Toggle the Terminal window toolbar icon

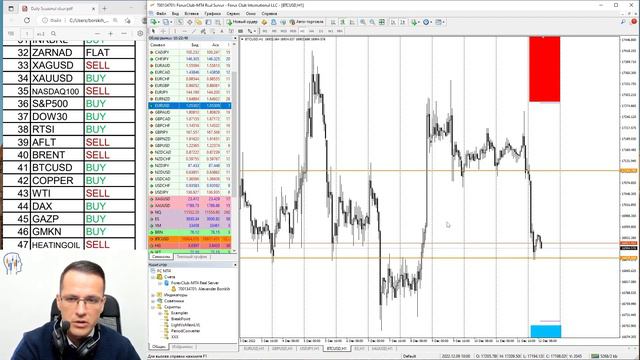[x=208, y=22]
